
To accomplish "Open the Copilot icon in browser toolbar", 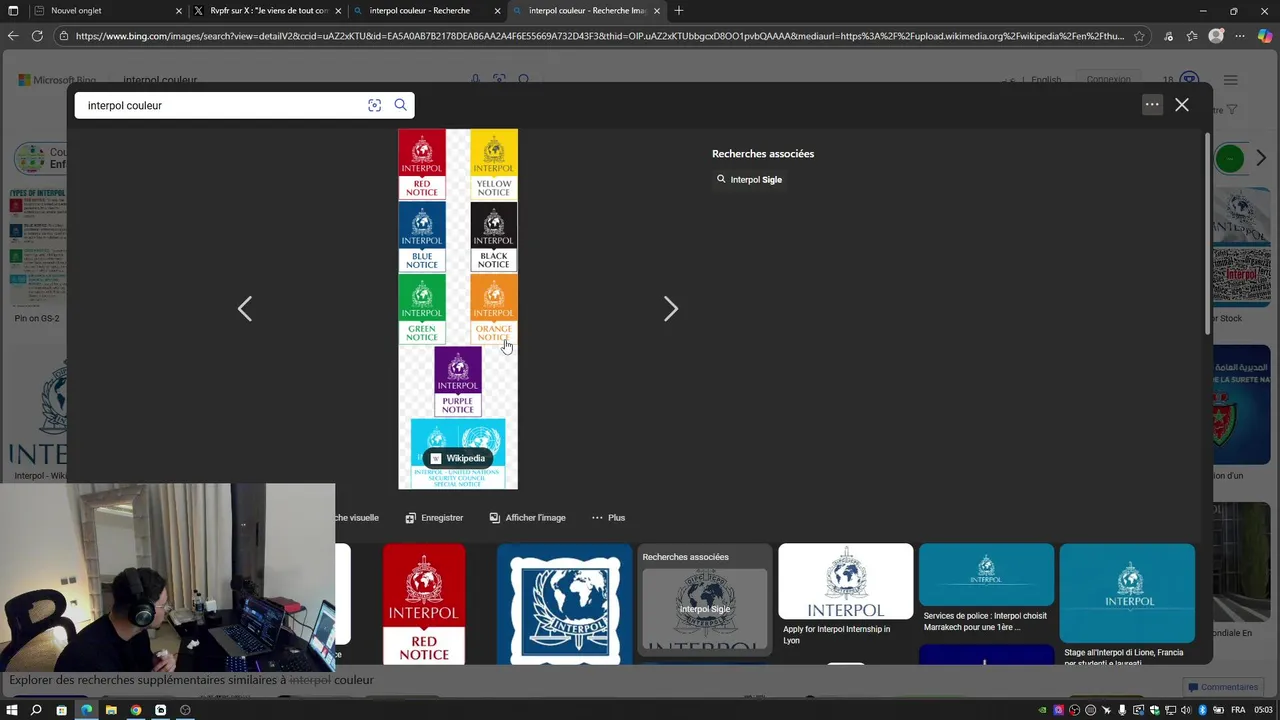I will tap(1265, 36).
